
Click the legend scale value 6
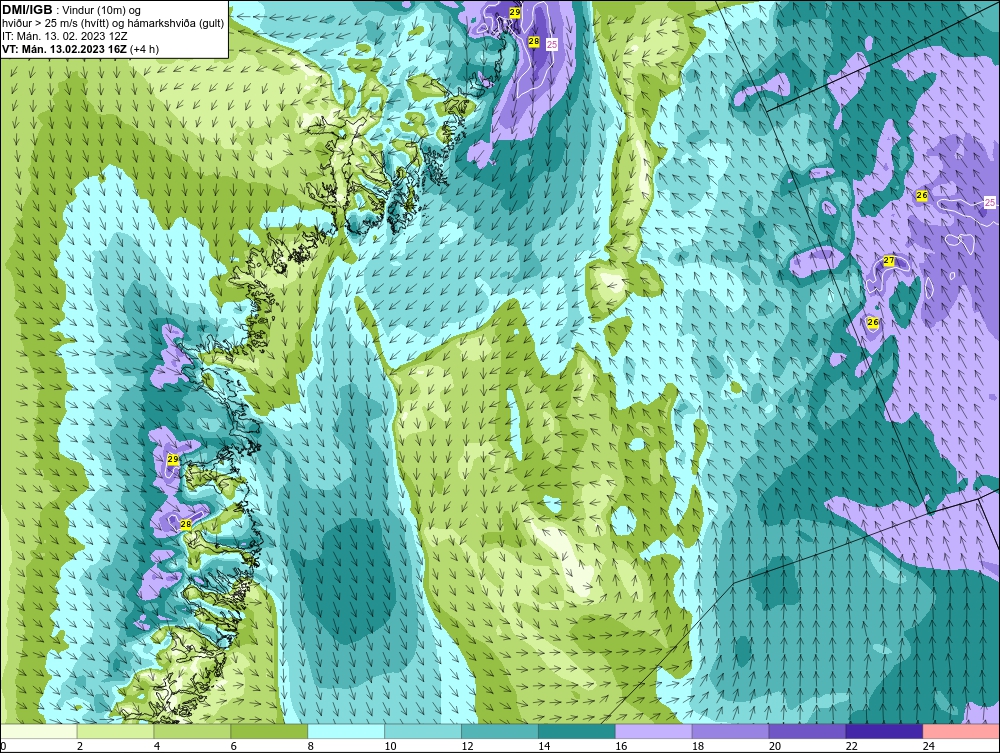coord(233,746)
